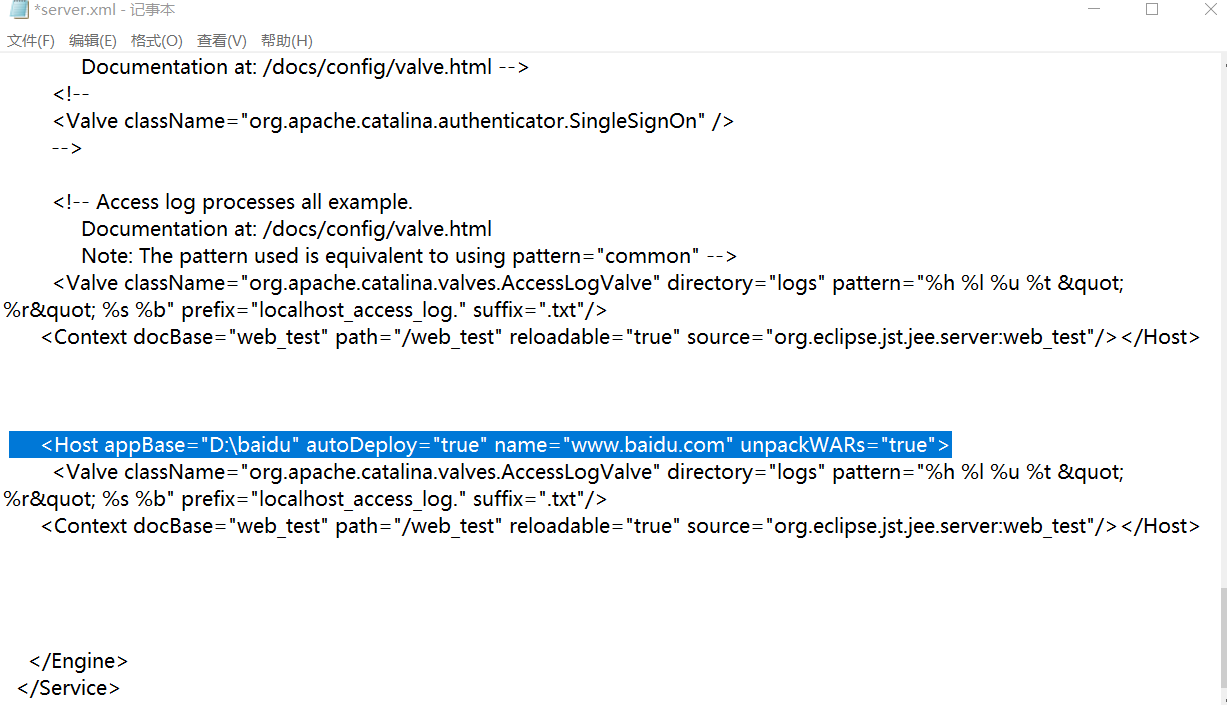Open the 编辑(E) menu

93,41
